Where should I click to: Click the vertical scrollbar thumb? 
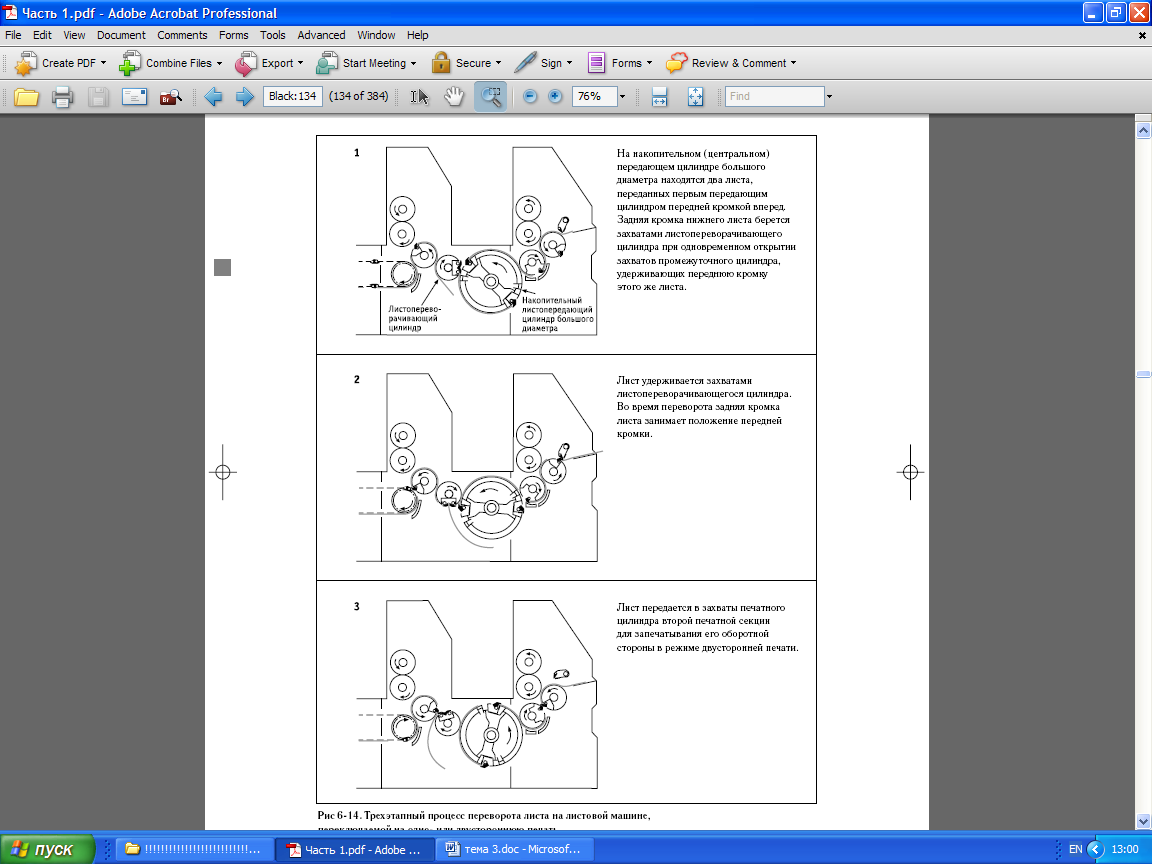point(1143,374)
